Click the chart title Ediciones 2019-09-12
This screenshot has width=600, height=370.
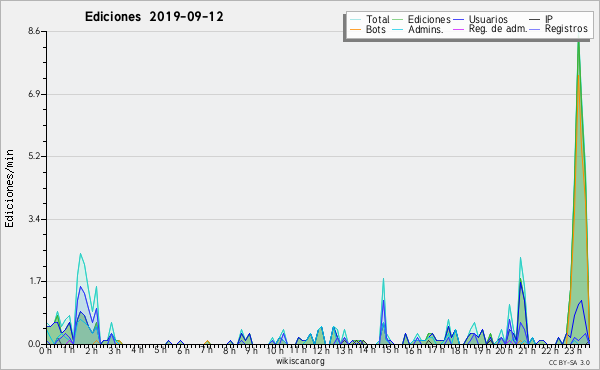click(x=154, y=17)
